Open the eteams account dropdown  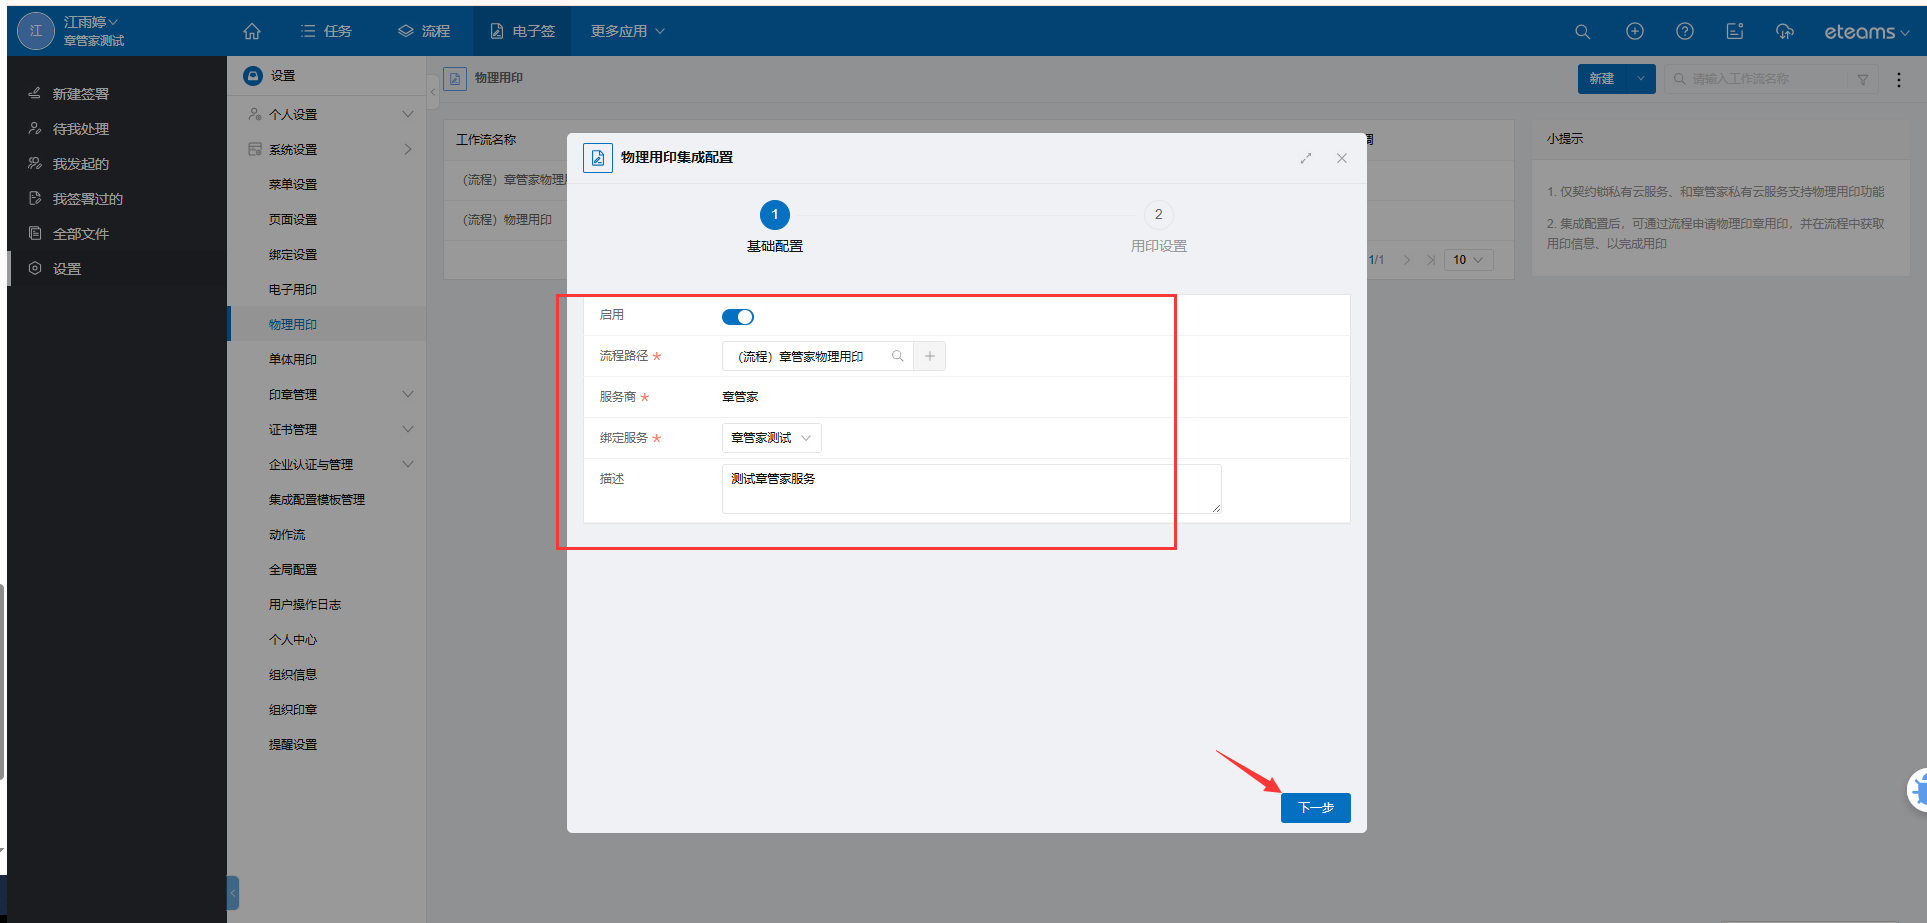1866,32
